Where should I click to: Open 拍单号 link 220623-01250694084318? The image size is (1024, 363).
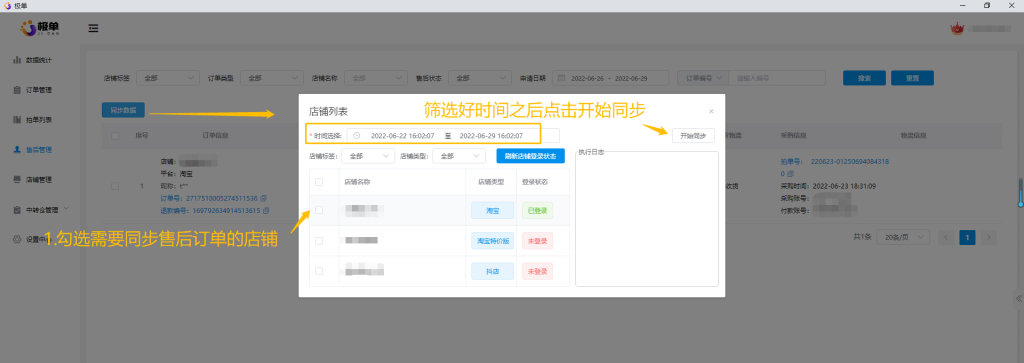(849, 161)
